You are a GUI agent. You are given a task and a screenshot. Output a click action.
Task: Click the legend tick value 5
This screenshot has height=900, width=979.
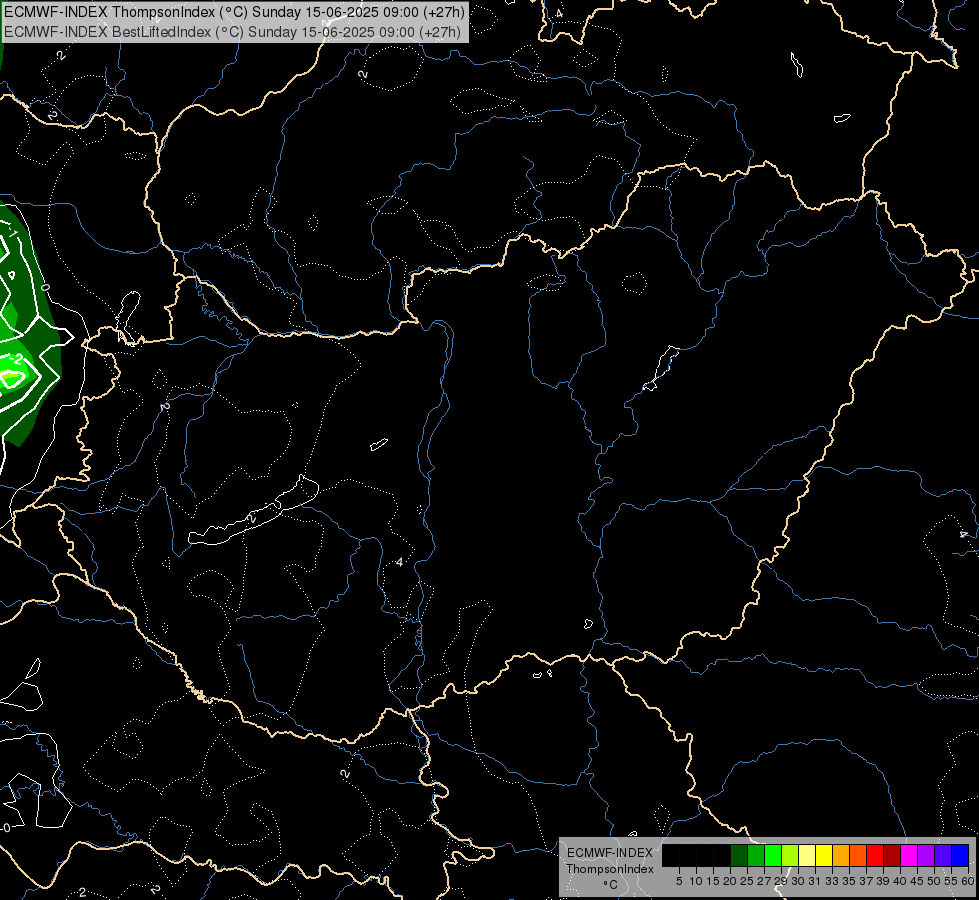pyautogui.click(x=679, y=881)
